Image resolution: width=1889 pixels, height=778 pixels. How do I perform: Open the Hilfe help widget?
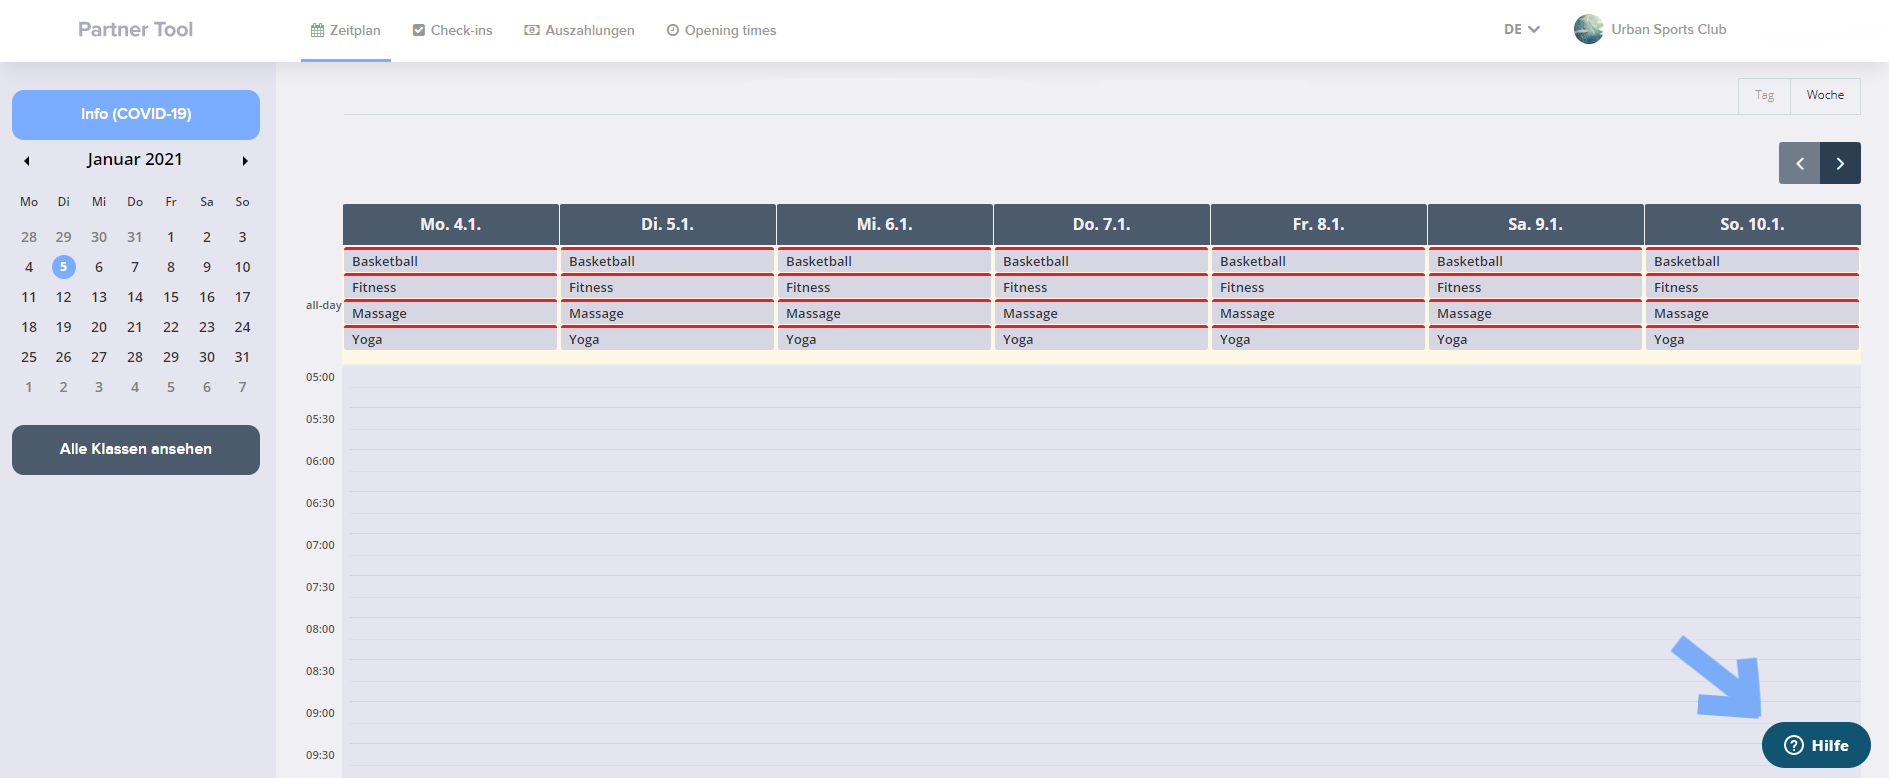click(1816, 745)
